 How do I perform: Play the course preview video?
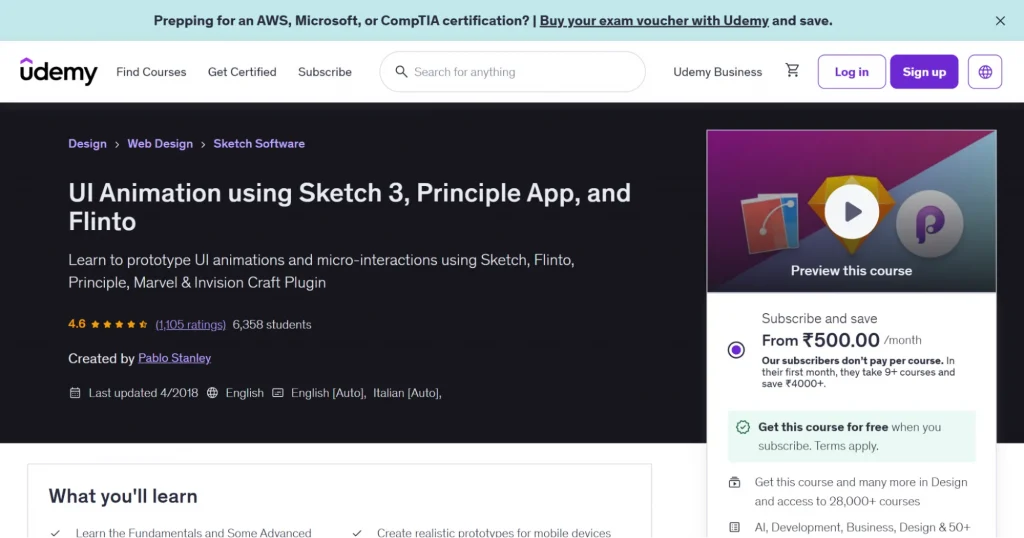pos(852,212)
